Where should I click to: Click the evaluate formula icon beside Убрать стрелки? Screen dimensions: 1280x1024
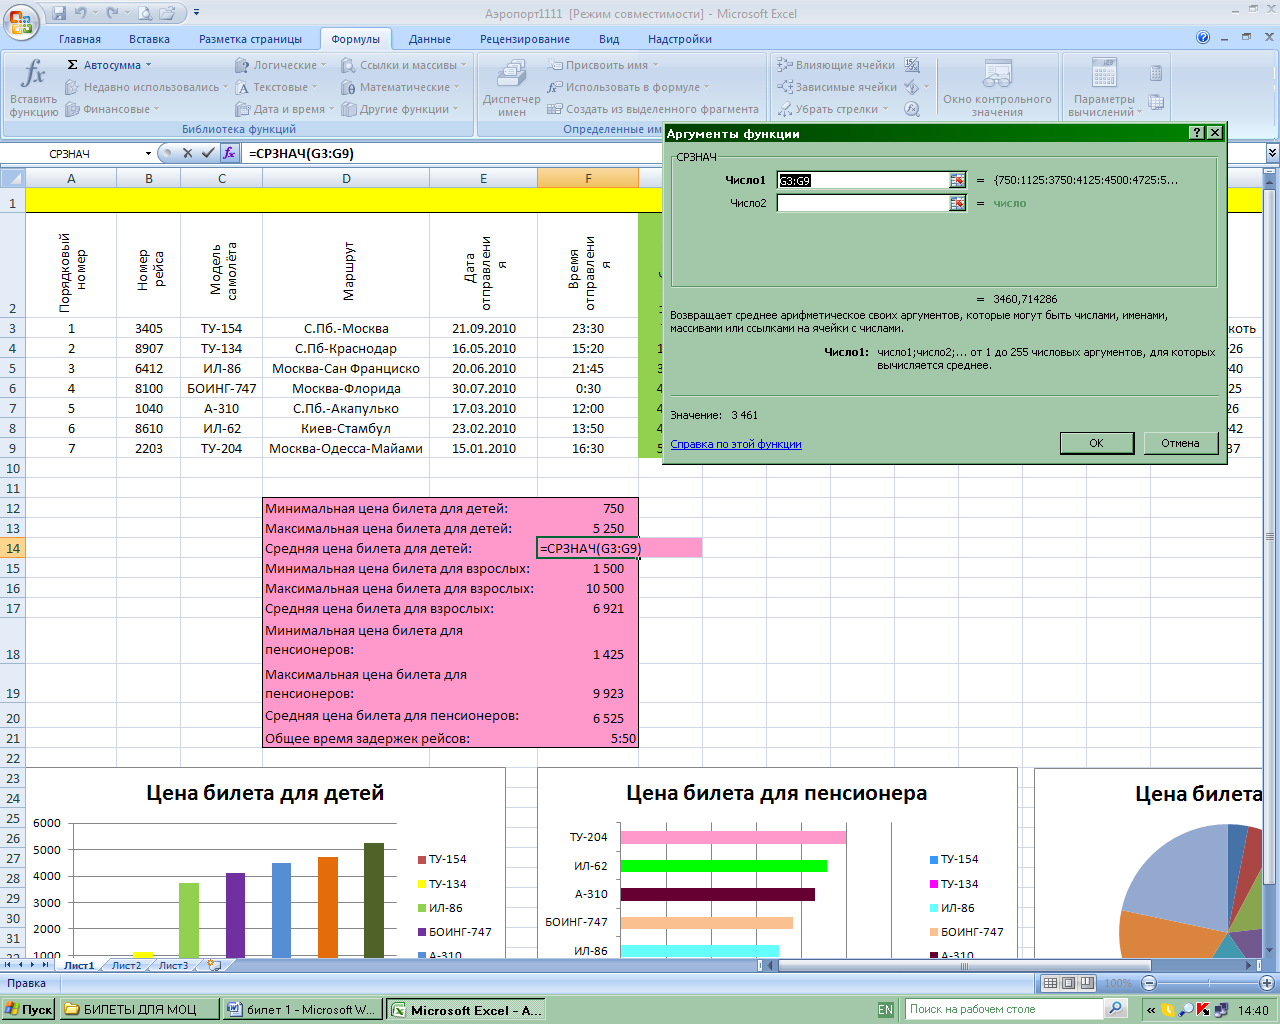click(912, 109)
